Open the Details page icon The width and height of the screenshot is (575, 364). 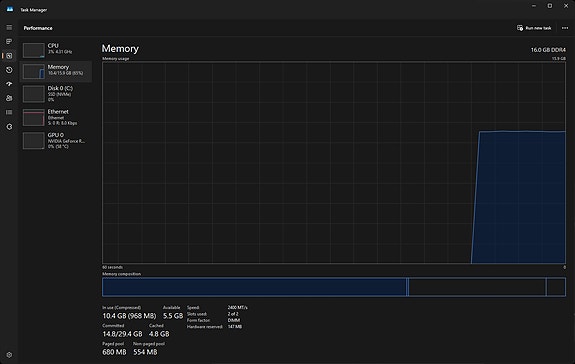tap(9, 112)
